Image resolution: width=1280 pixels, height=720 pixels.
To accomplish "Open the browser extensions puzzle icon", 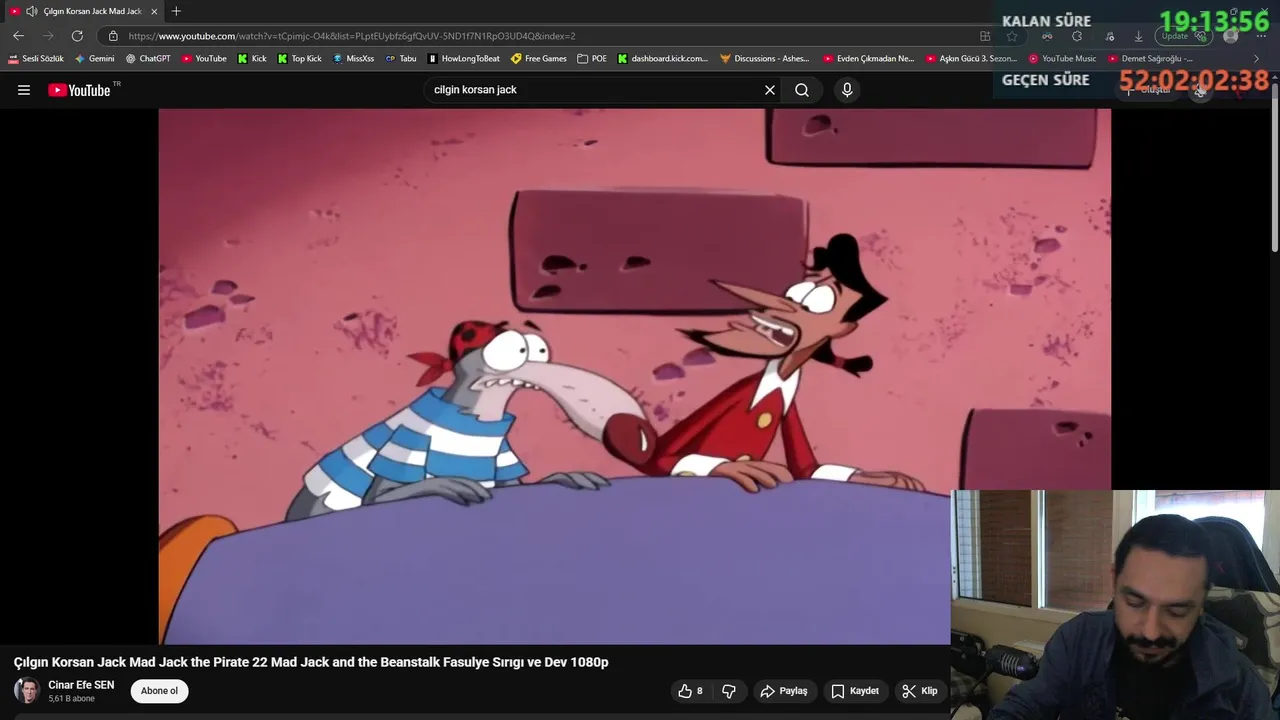I will coord(1077,36).
